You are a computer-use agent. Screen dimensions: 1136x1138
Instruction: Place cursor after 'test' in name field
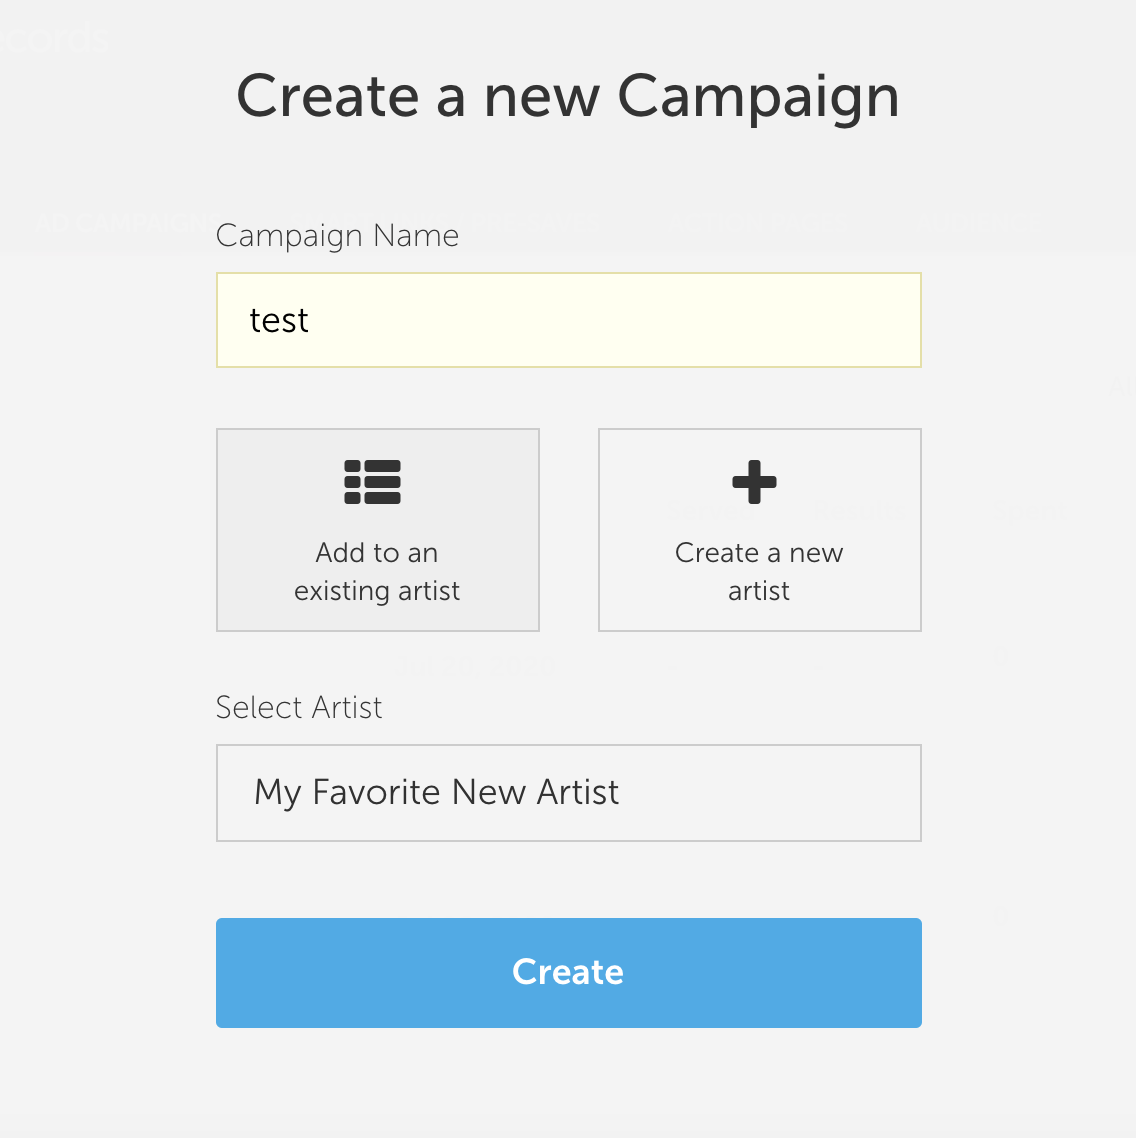(x=311, y=321)
